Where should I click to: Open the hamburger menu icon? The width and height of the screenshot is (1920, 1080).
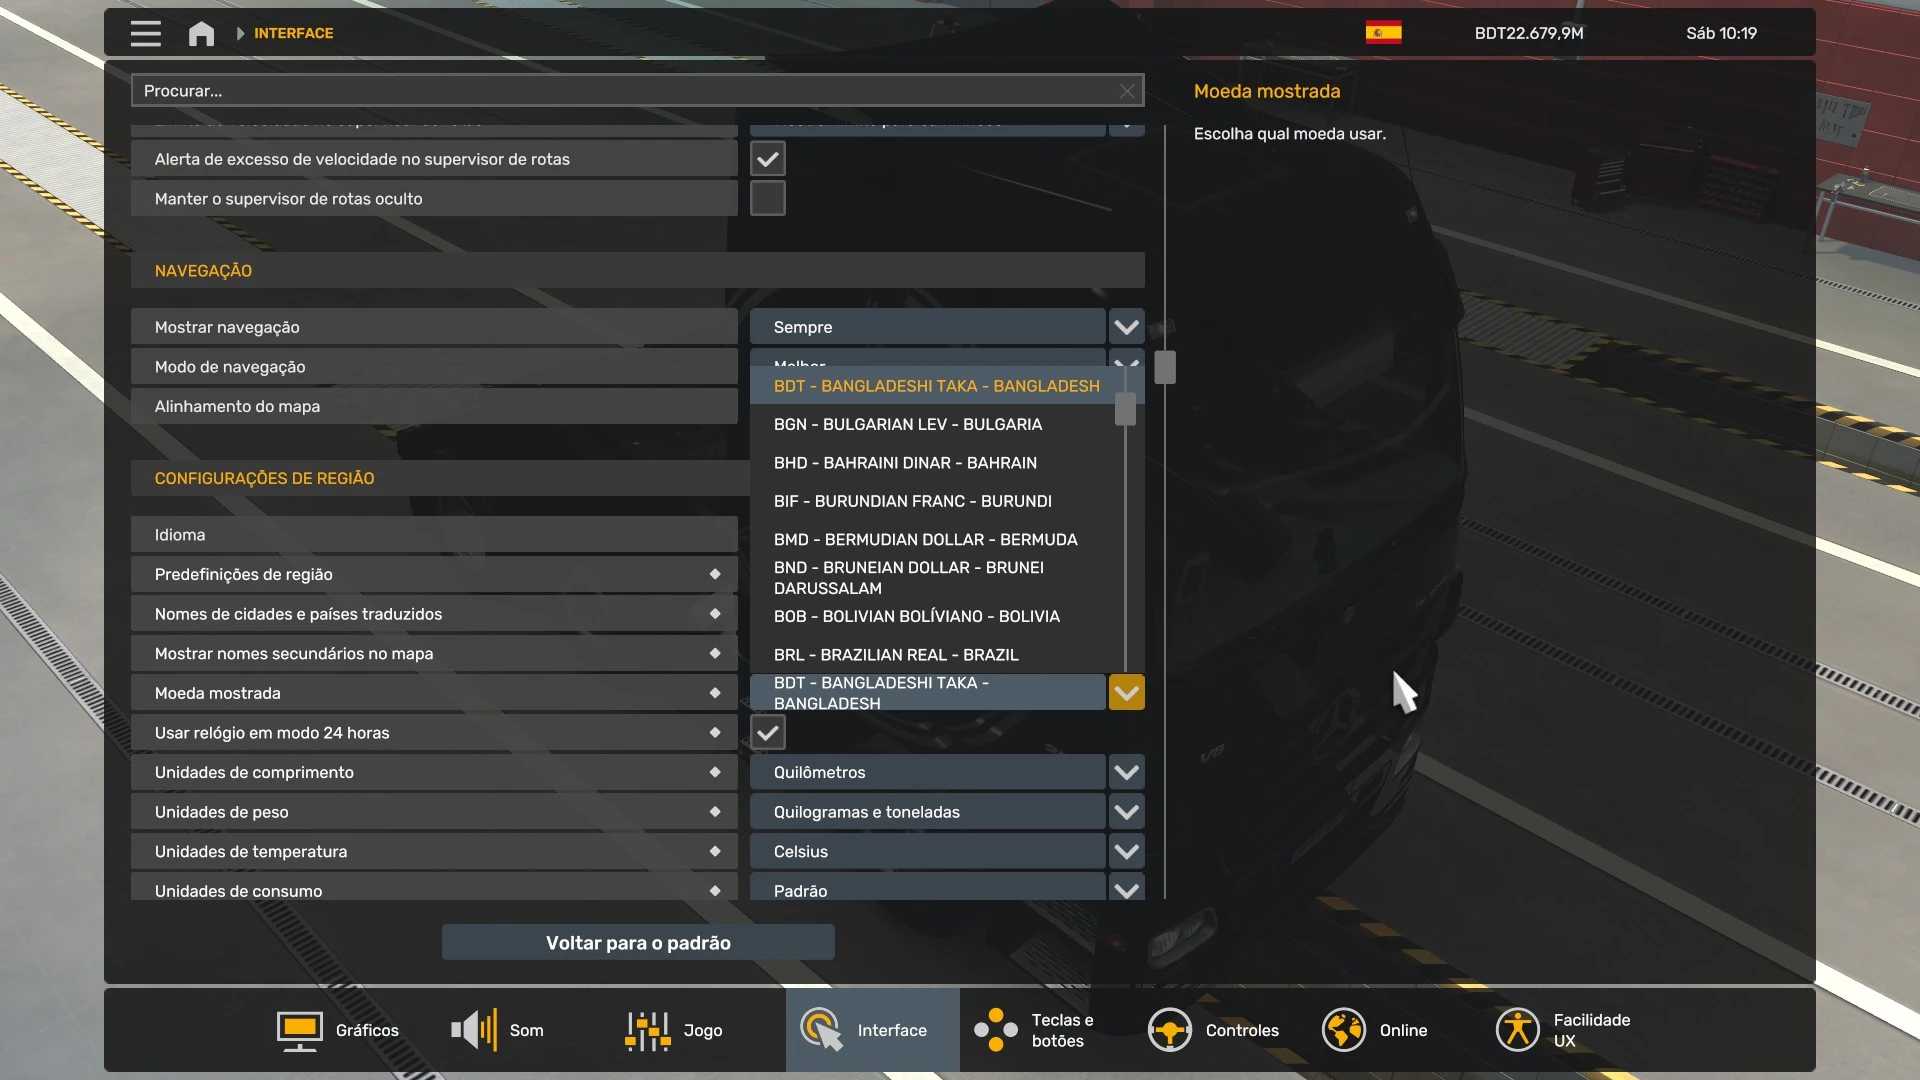point(145,33)
